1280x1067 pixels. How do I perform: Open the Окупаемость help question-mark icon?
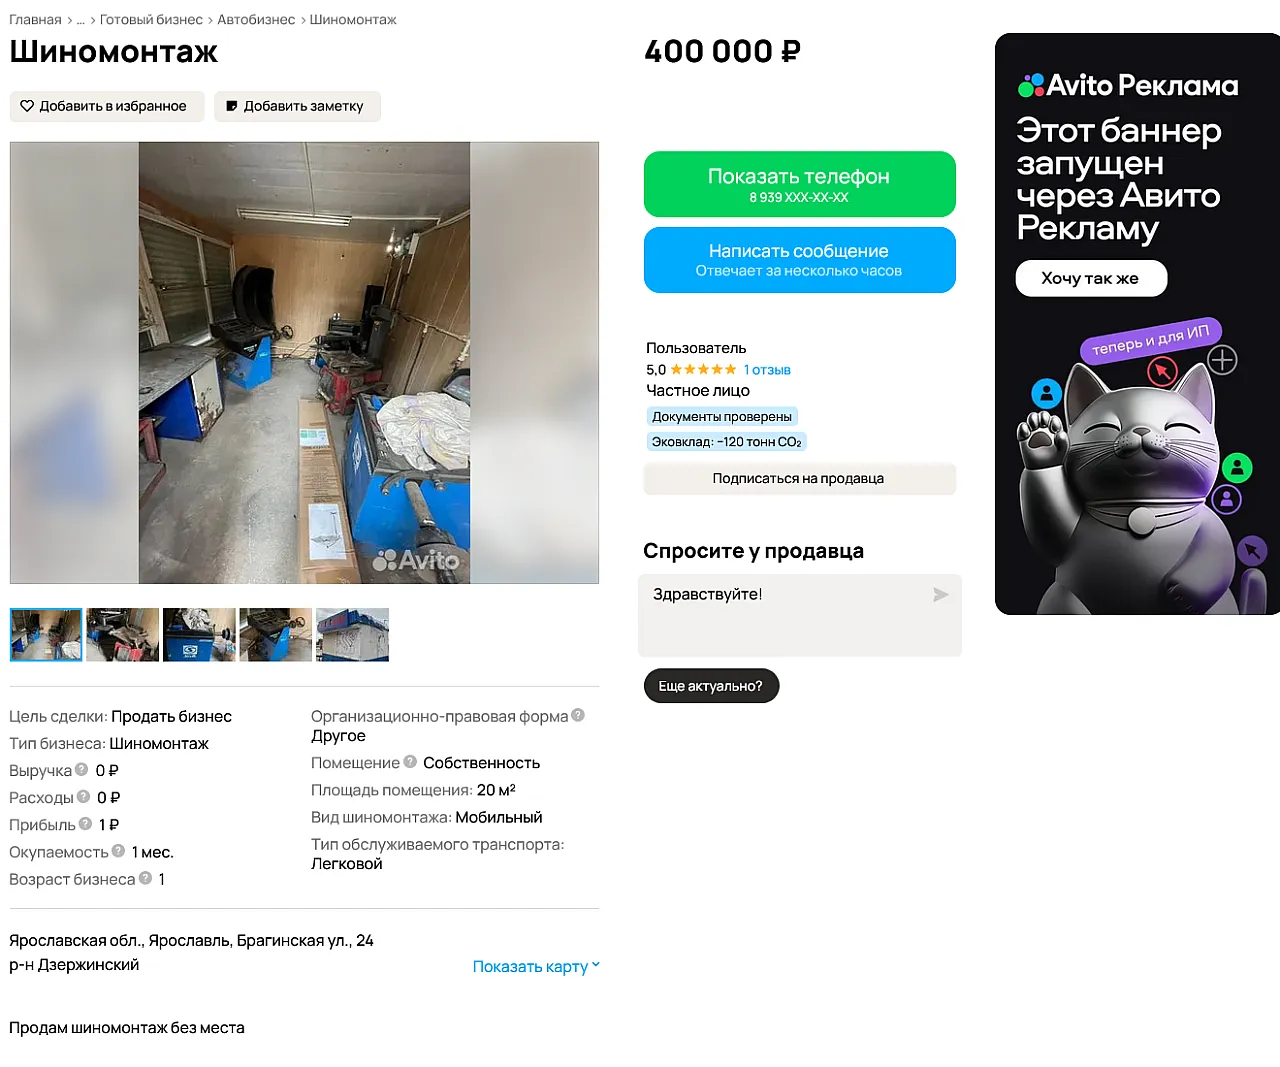(119, 851)
